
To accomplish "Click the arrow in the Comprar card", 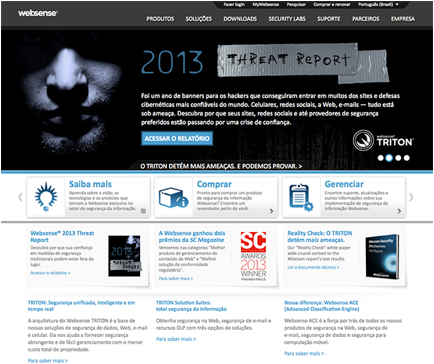I will coord(271,211).
